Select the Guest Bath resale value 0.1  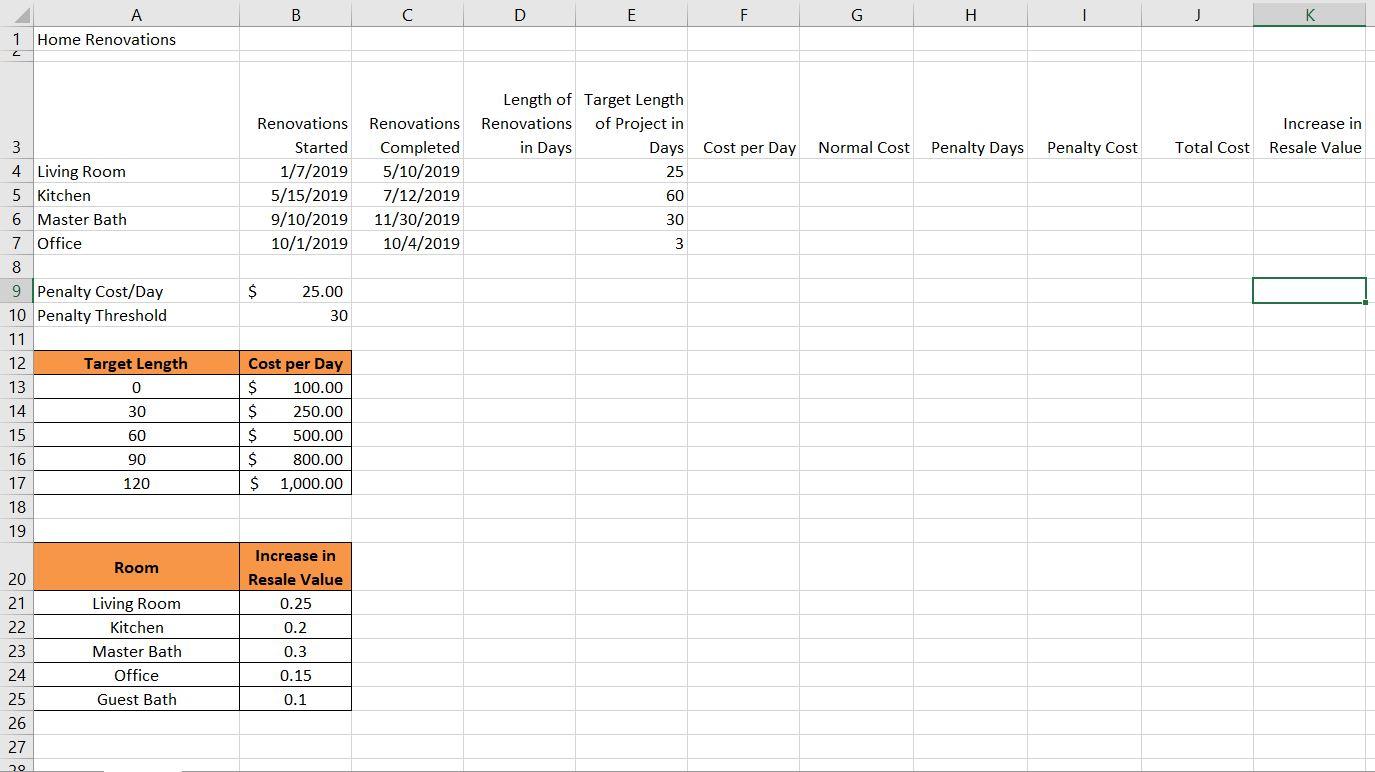295,699
